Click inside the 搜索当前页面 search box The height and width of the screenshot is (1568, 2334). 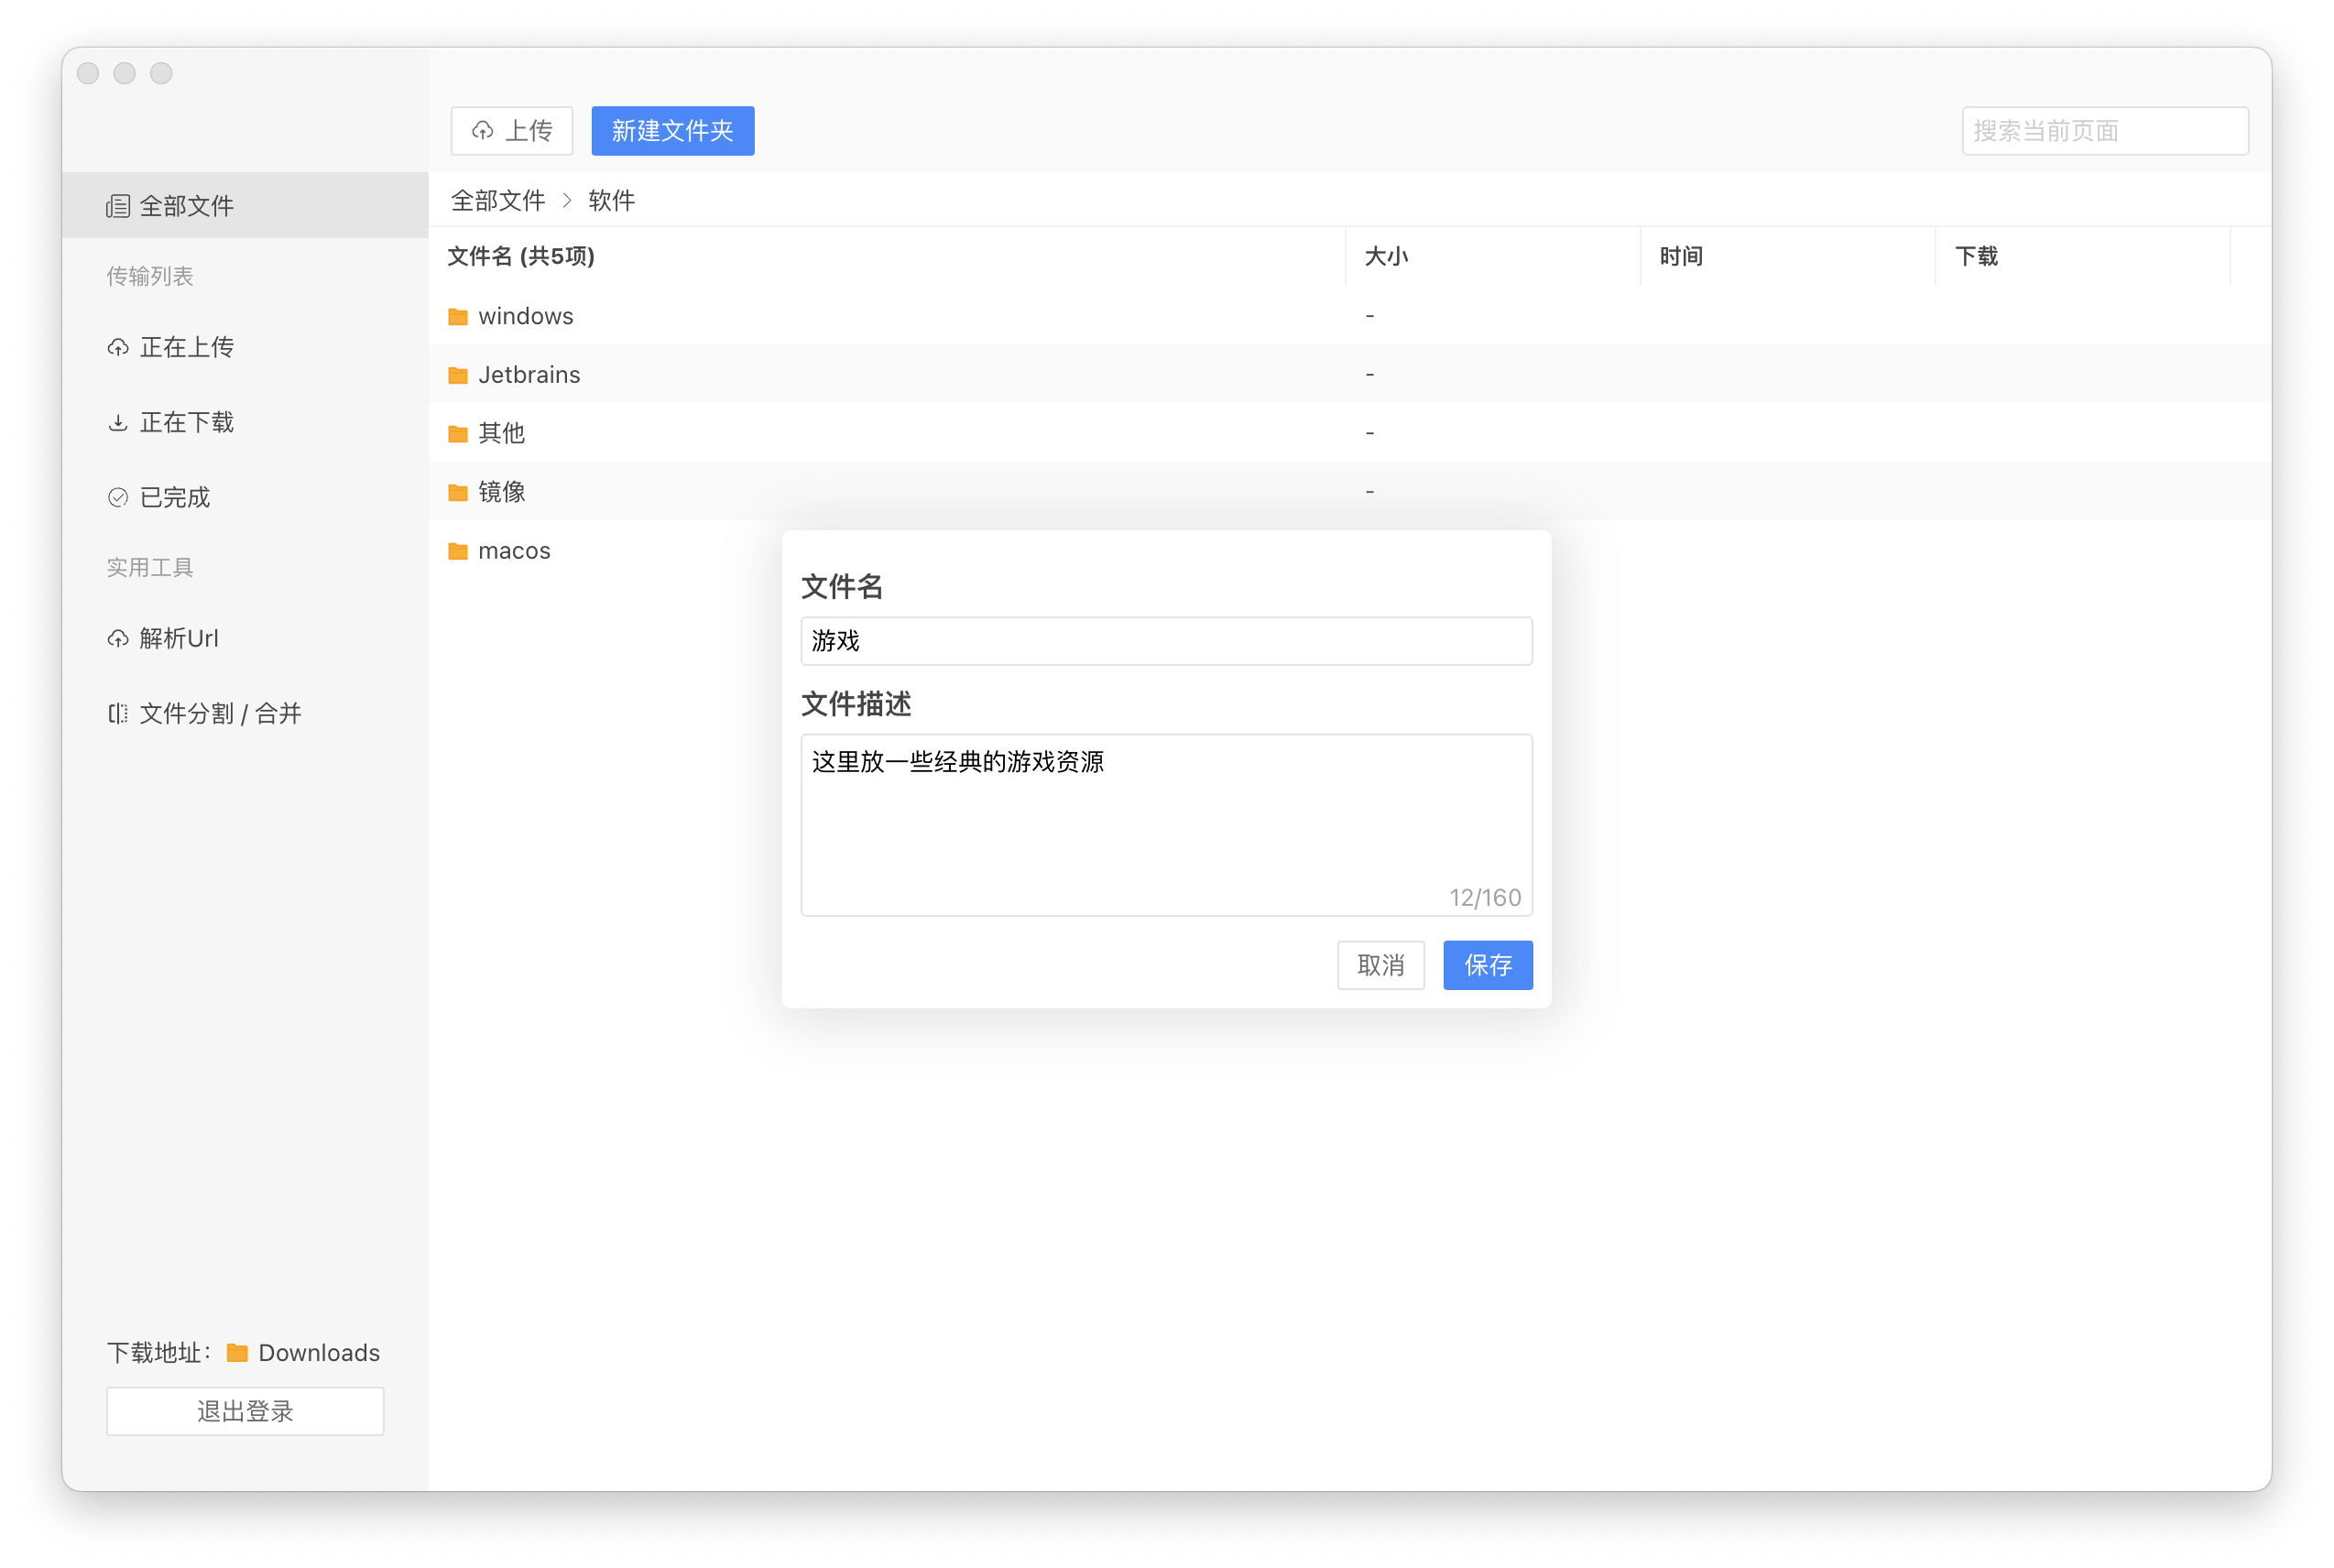pos(2103,130)
